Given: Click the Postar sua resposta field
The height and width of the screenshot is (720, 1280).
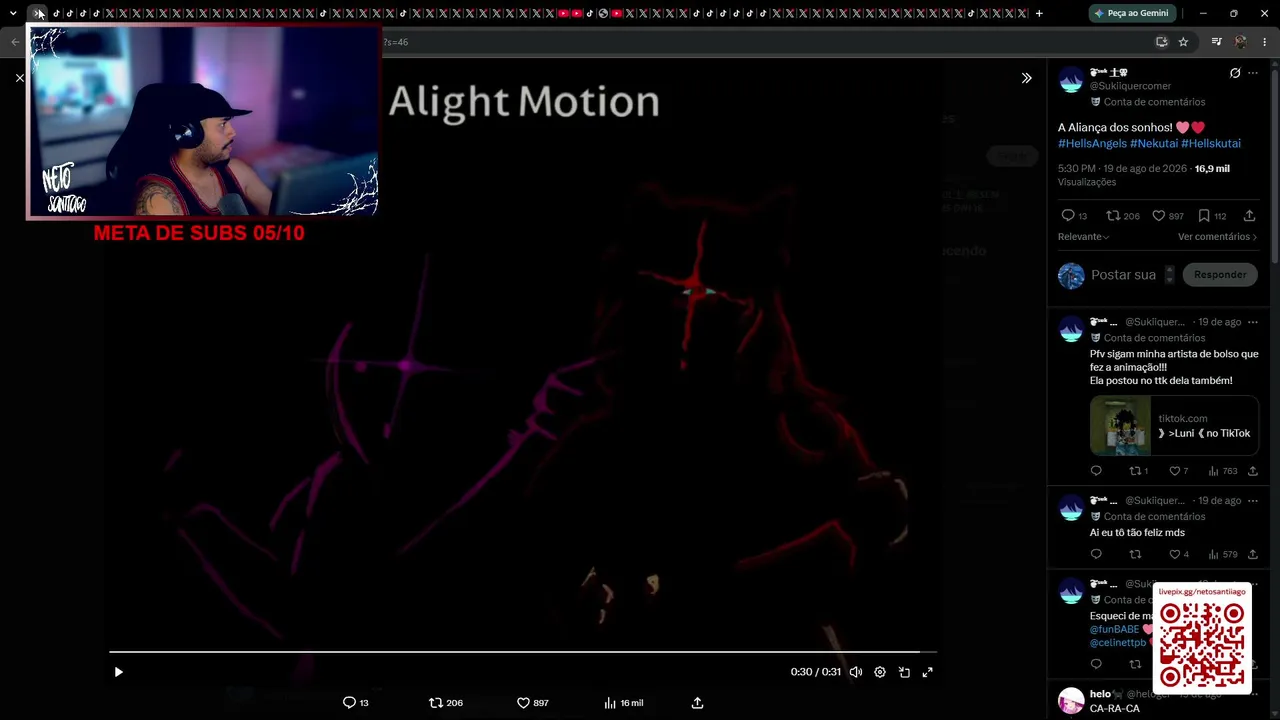Looking at the screenshot, I should [x=1124, y=275].
